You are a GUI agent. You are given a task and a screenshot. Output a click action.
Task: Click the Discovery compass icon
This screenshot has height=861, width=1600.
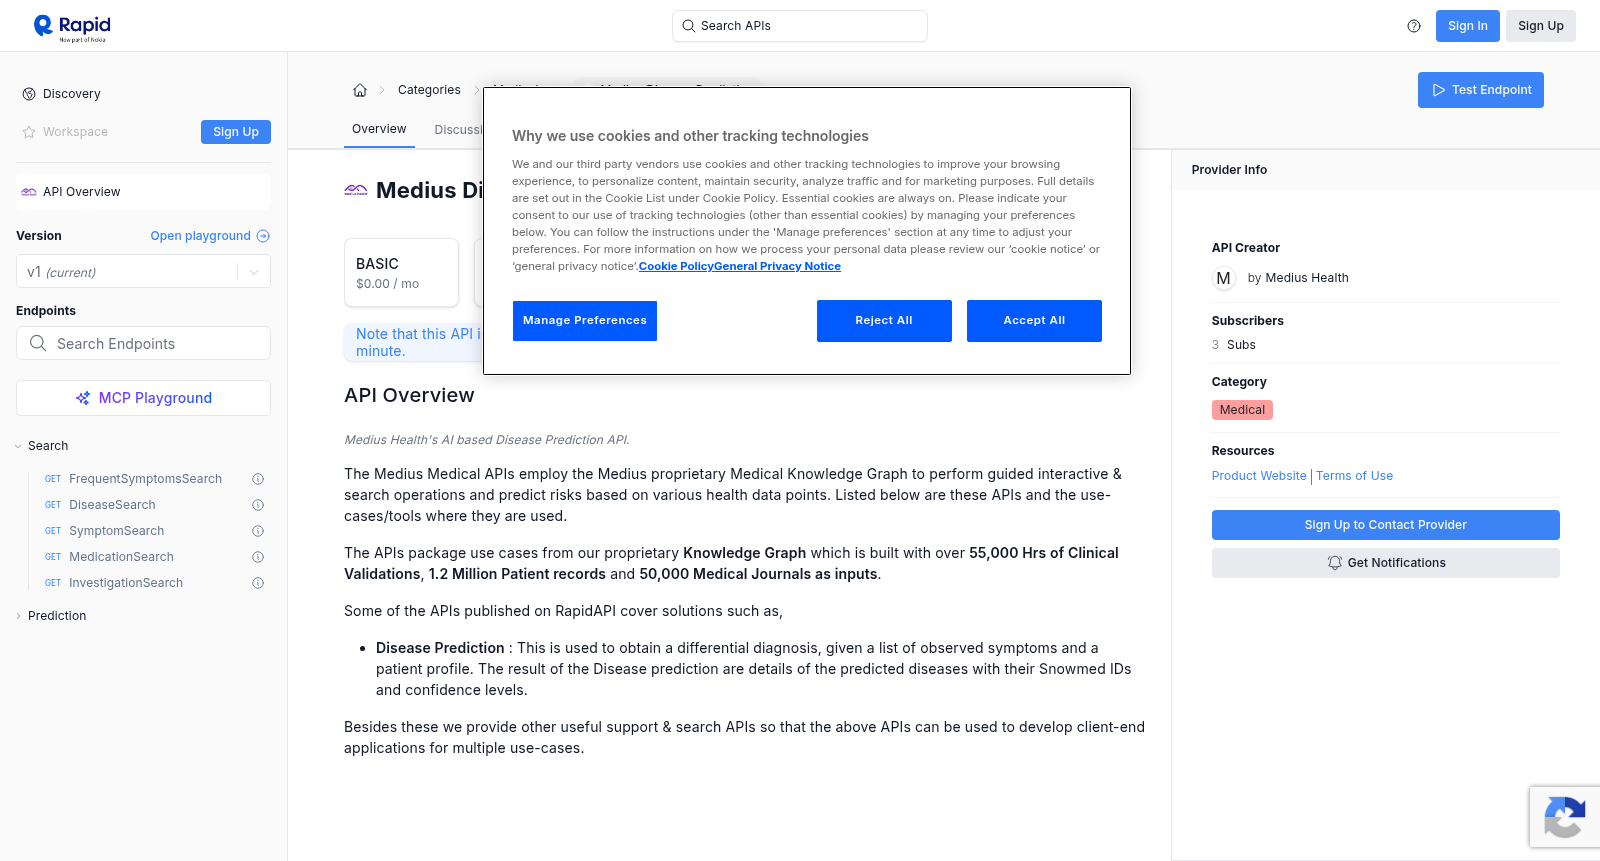(29, 94)
